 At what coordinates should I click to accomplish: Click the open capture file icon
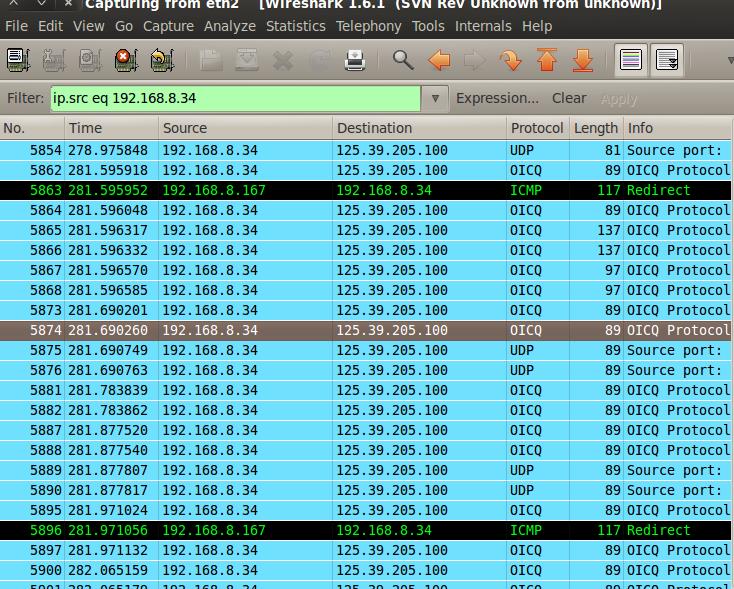tap(211, 60)
